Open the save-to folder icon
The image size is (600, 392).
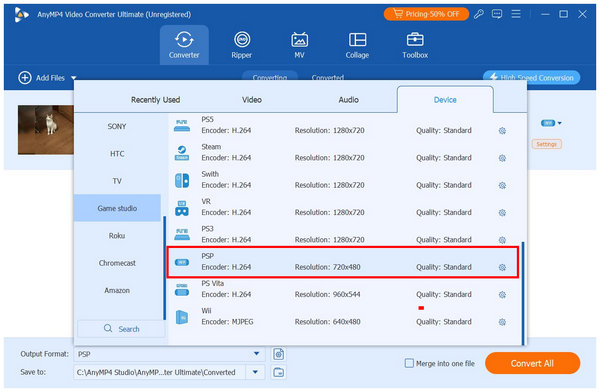click(x=279, y=372)
